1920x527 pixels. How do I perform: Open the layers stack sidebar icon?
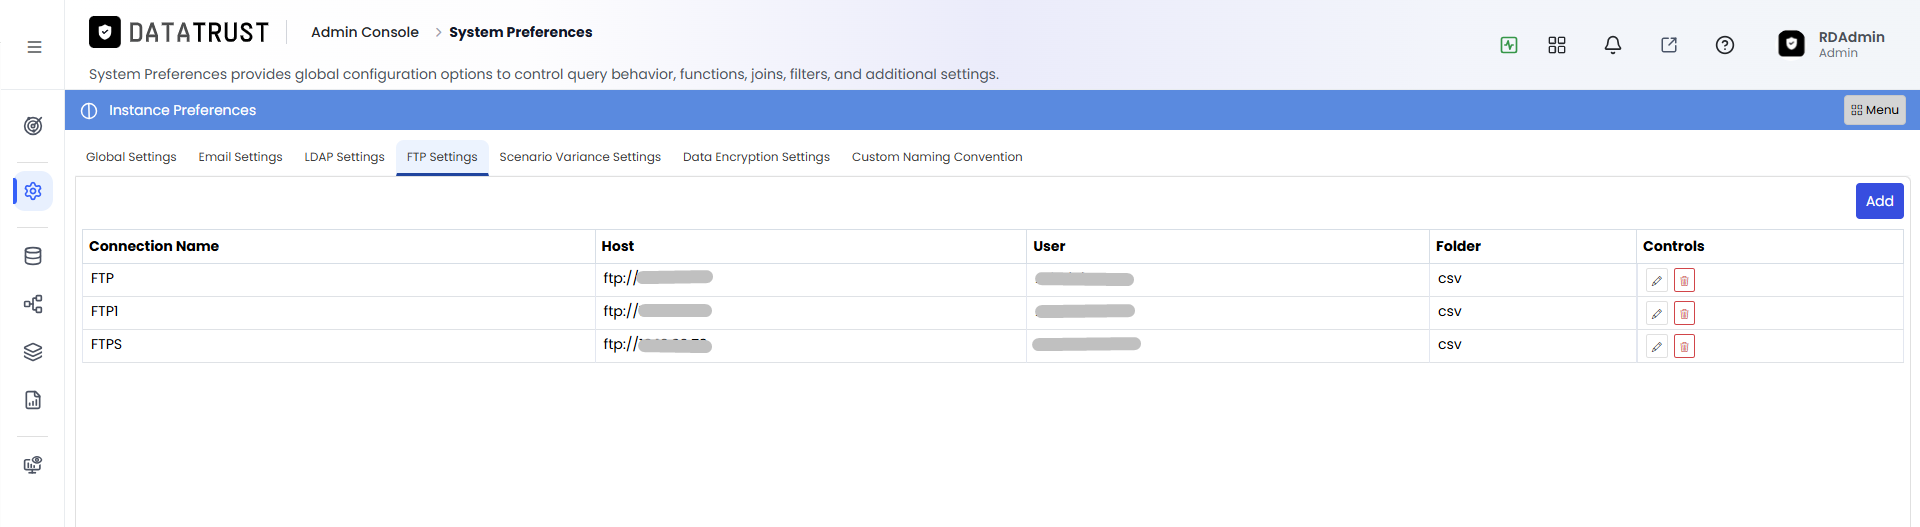click(33, 352)
